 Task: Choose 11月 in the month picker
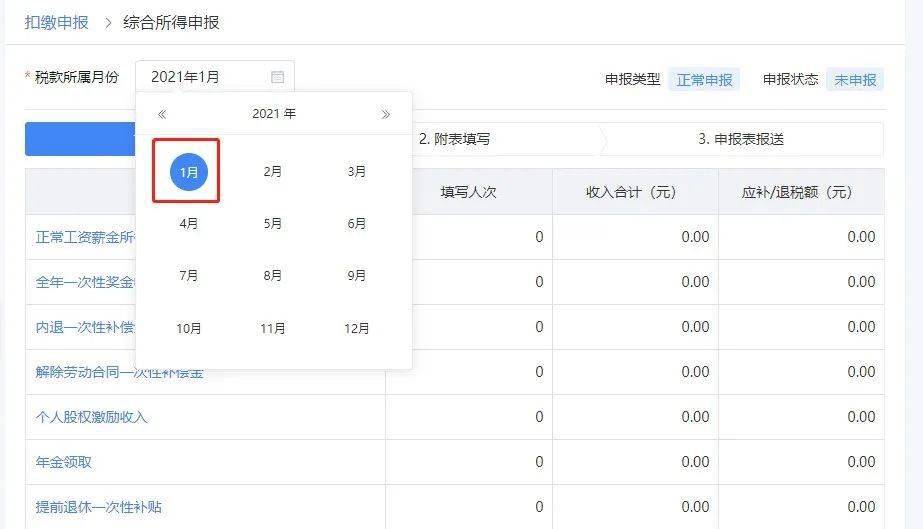(273, 328)
